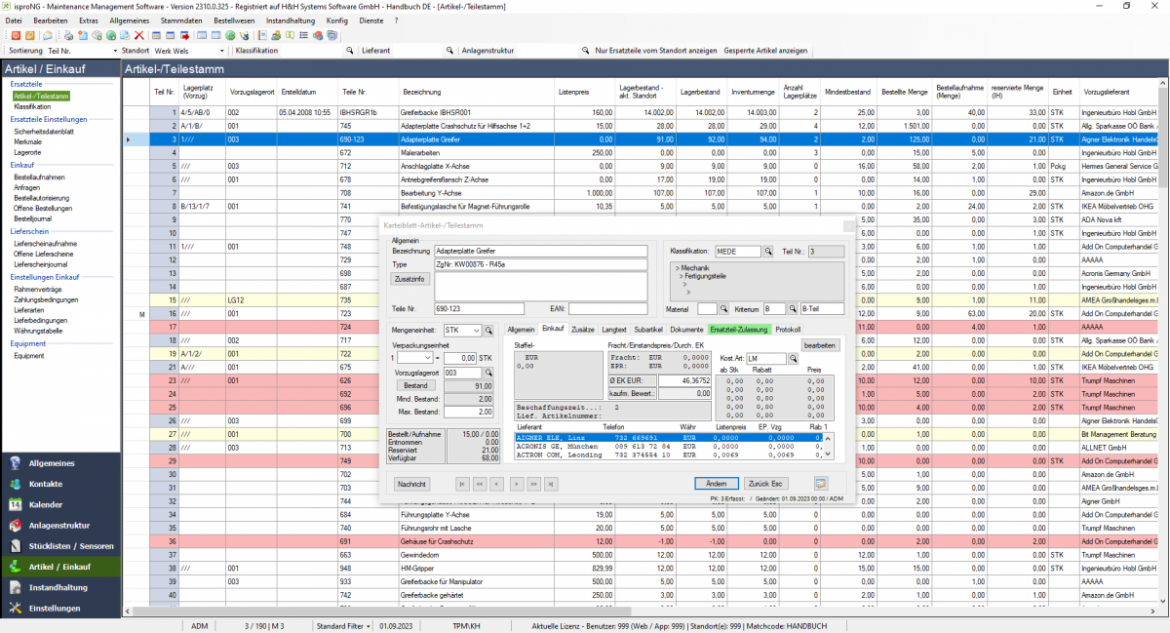The height and width of the screenshot is (633, 1170).
Task: Click the Ändern button
Action: (716, 483)
